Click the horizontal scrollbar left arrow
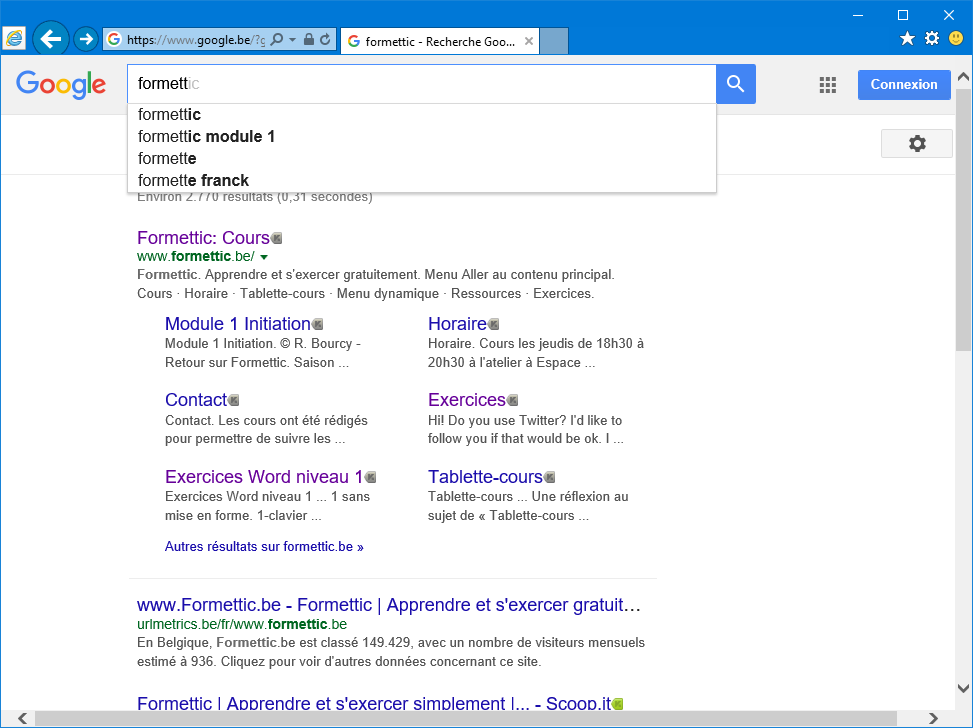973x728 pixels. click(22, 718)
